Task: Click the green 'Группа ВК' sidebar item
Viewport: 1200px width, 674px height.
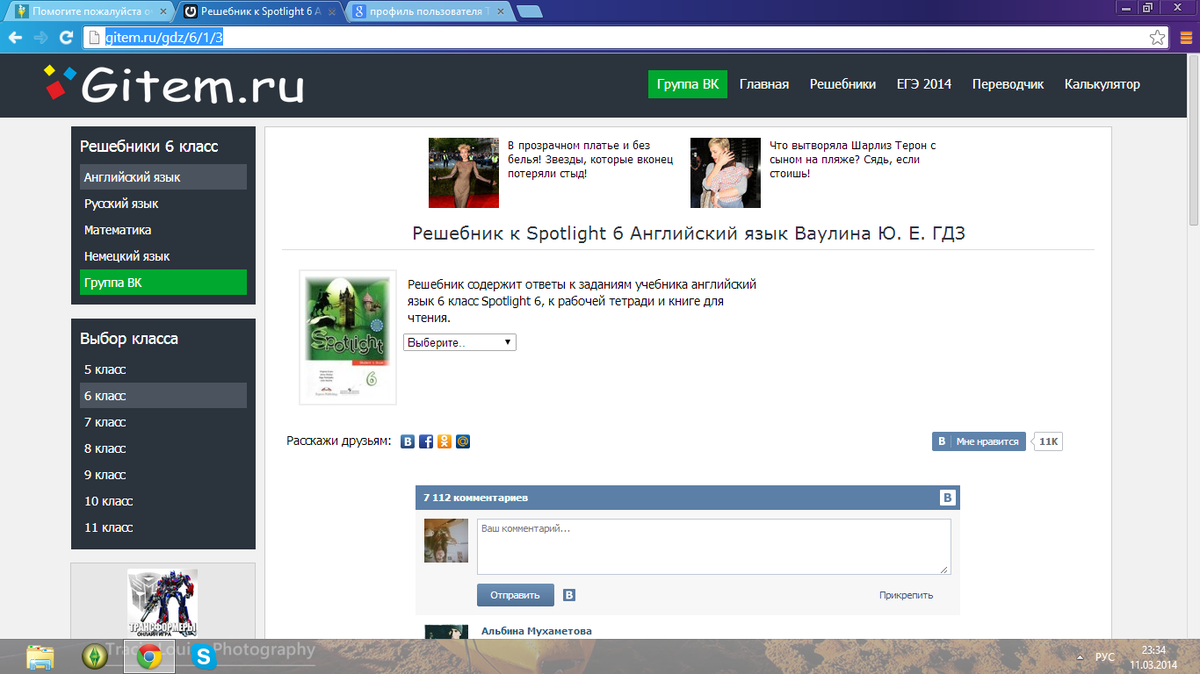Action: [163, 283]
